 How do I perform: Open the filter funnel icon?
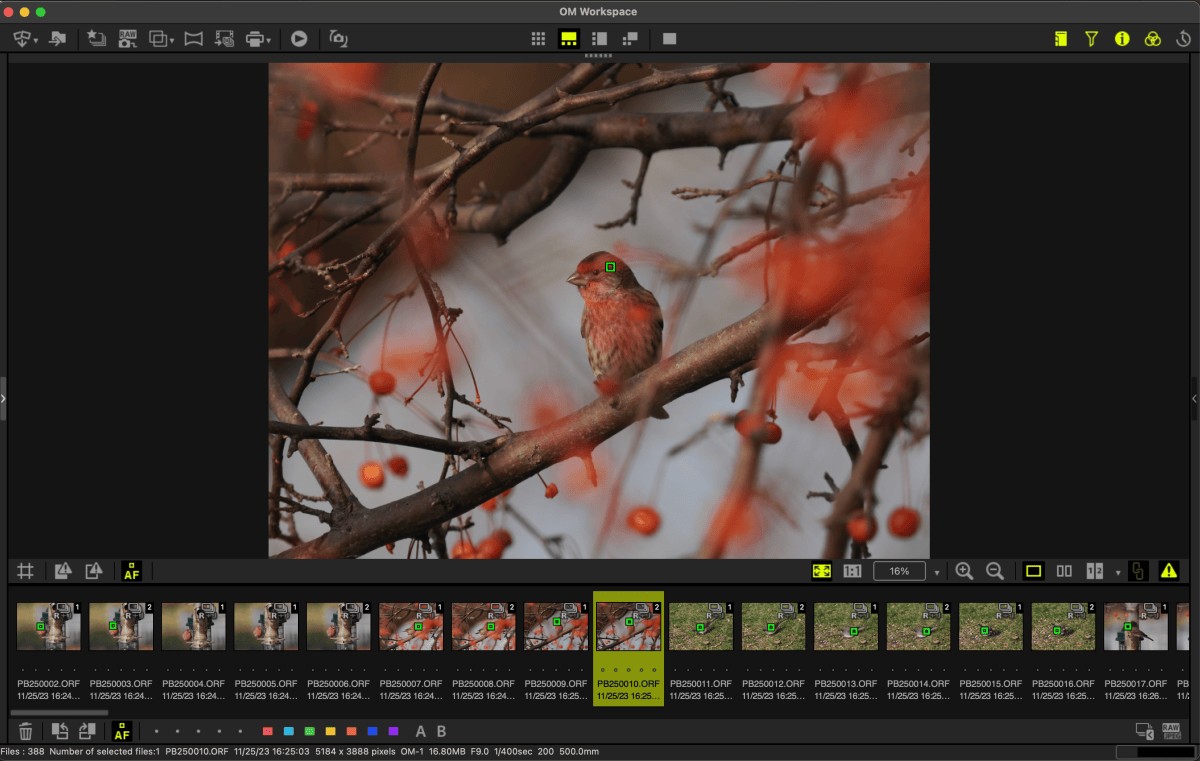(1092, 39)
